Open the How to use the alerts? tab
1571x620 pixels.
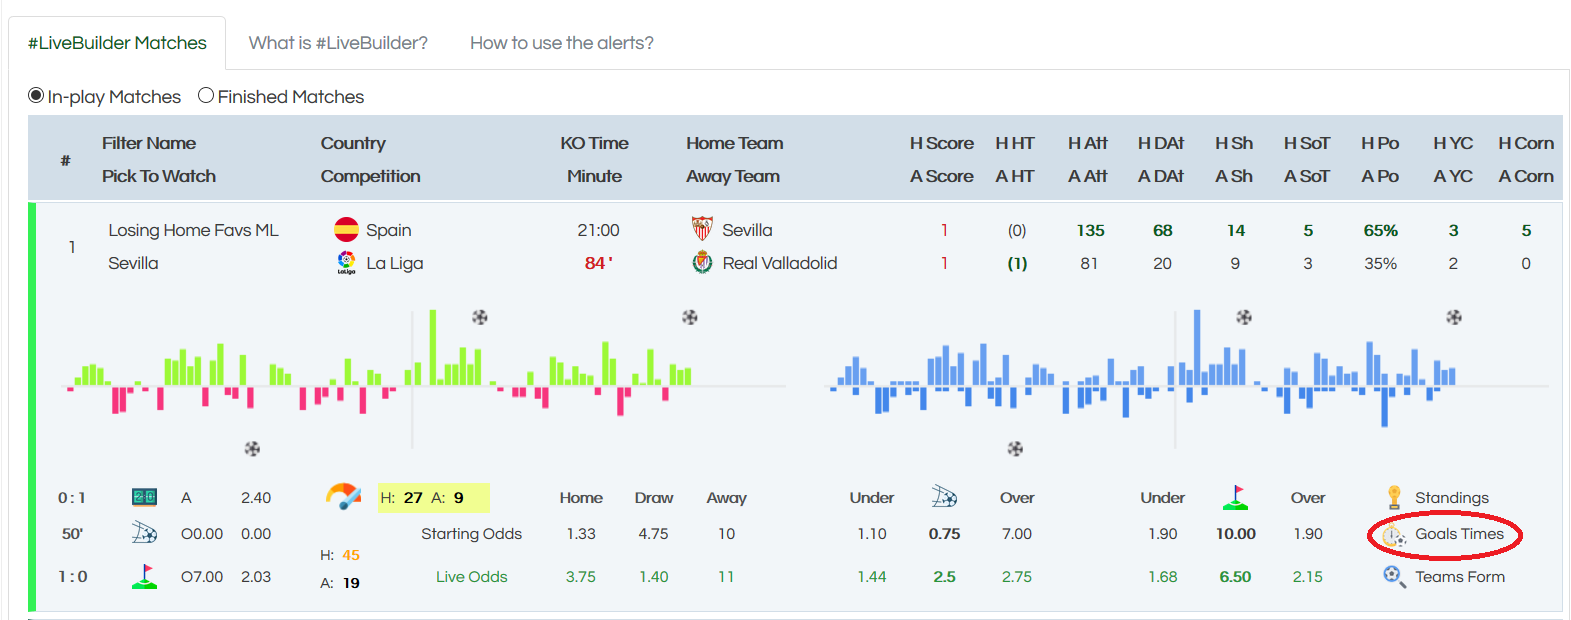(562, 43)
